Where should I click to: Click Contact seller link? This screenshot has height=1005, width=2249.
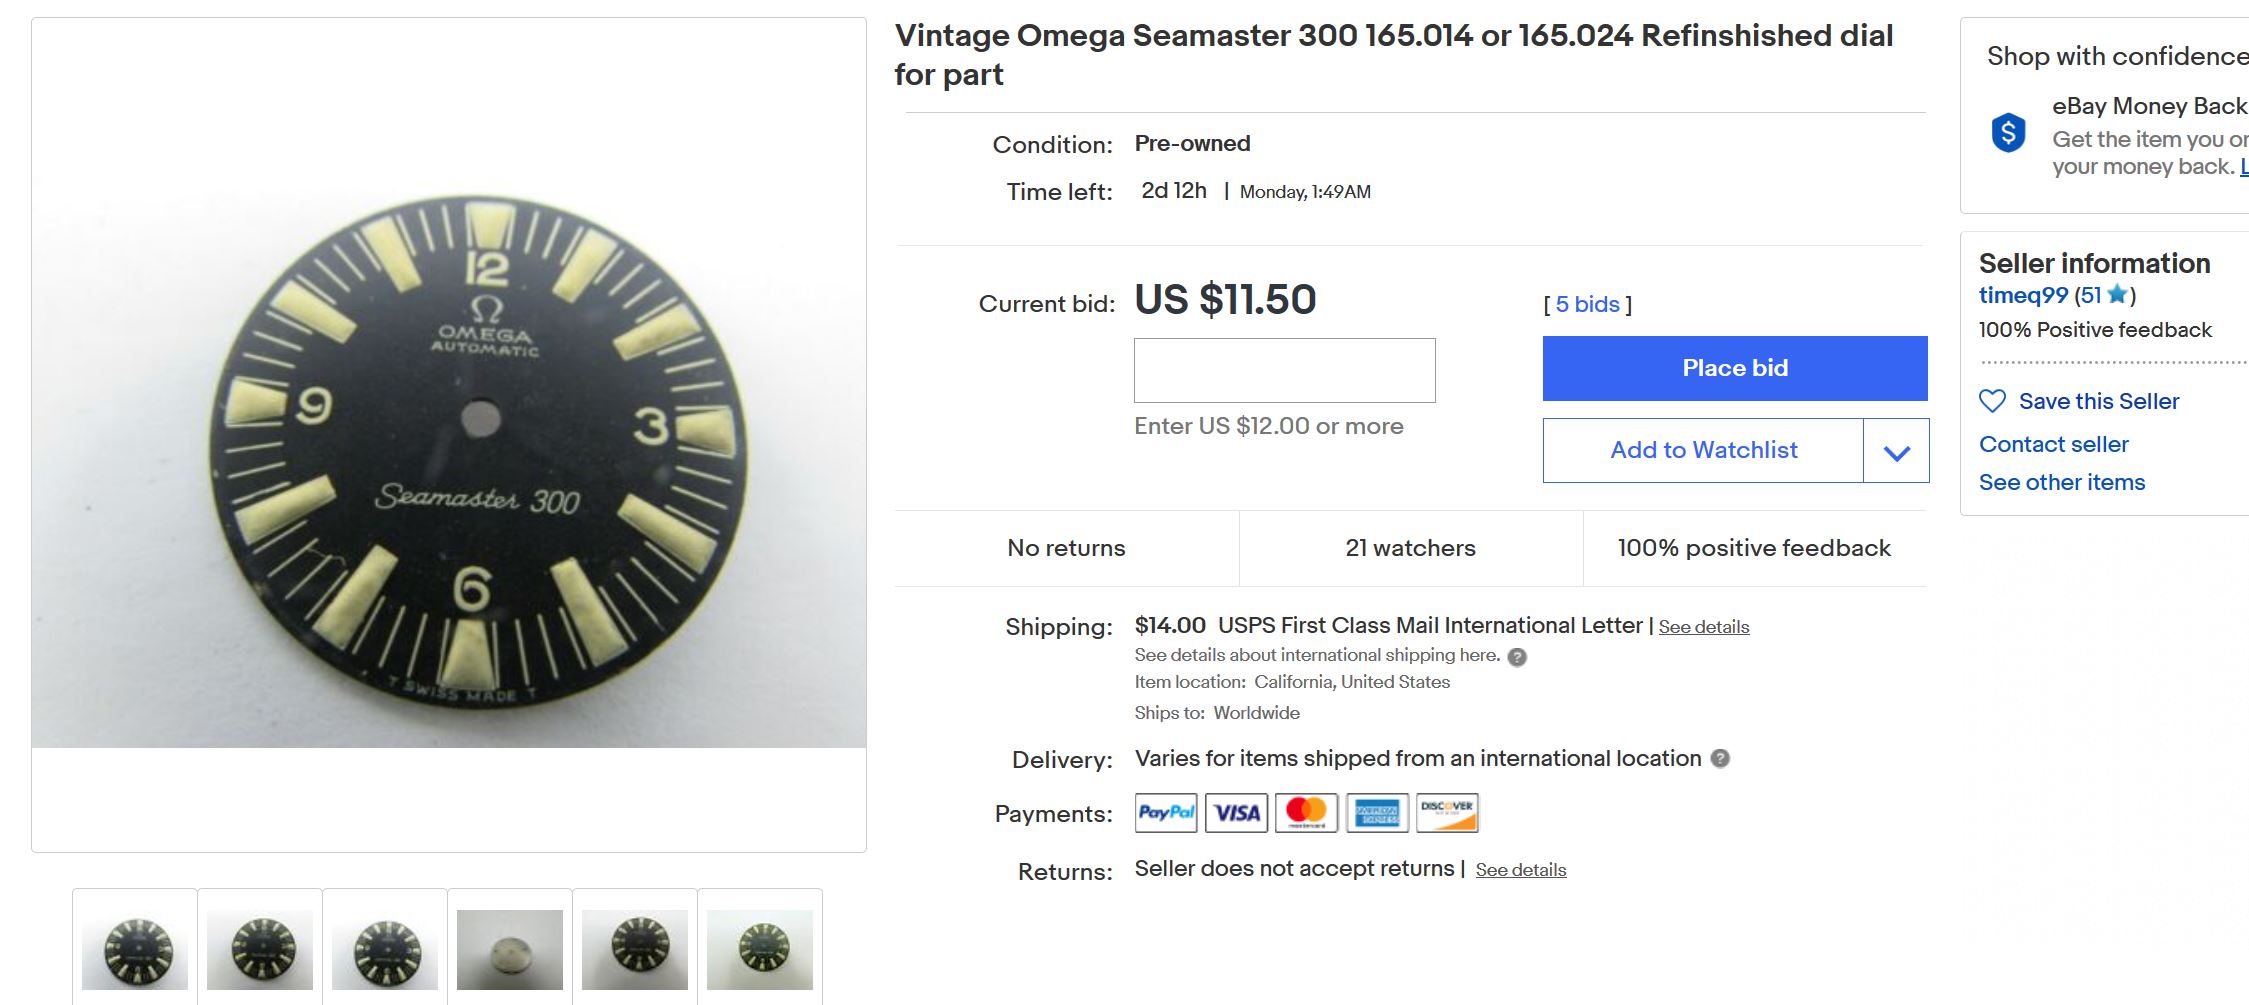tap(2053, 444)
